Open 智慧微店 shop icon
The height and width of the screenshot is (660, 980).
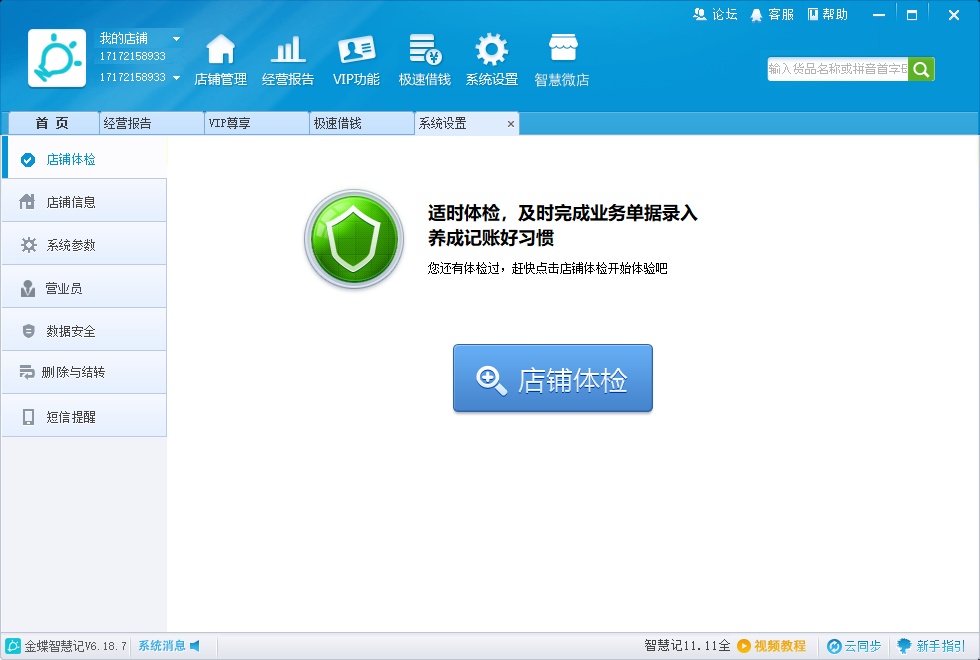pos(562,49)
